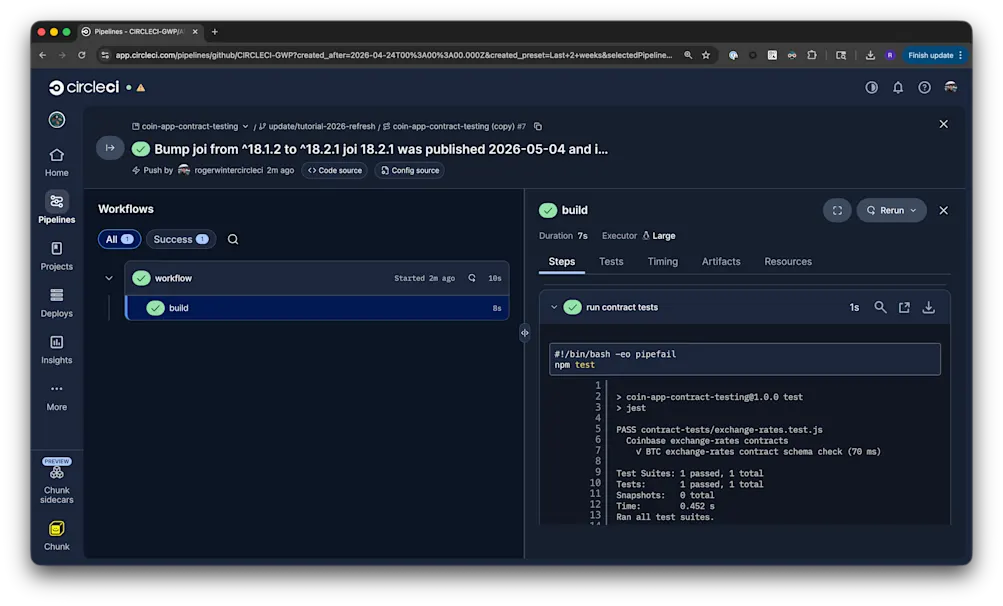Click the npm test command box
Viewport: 1003px width, 606px height.
pyautogui.click(x=745, y=359)
